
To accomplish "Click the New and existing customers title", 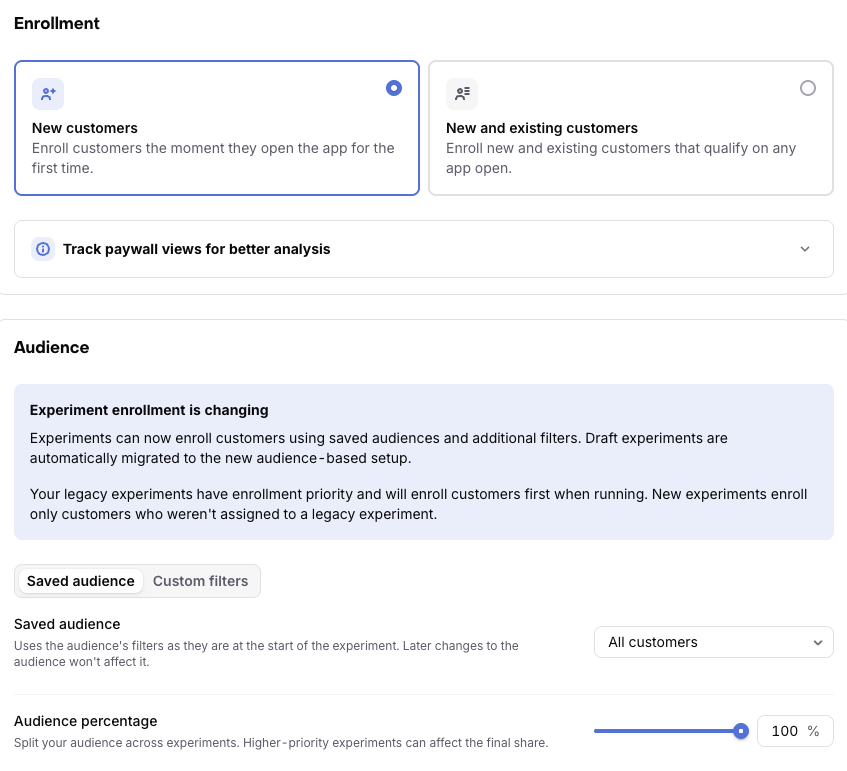I will tap(542, 128).
